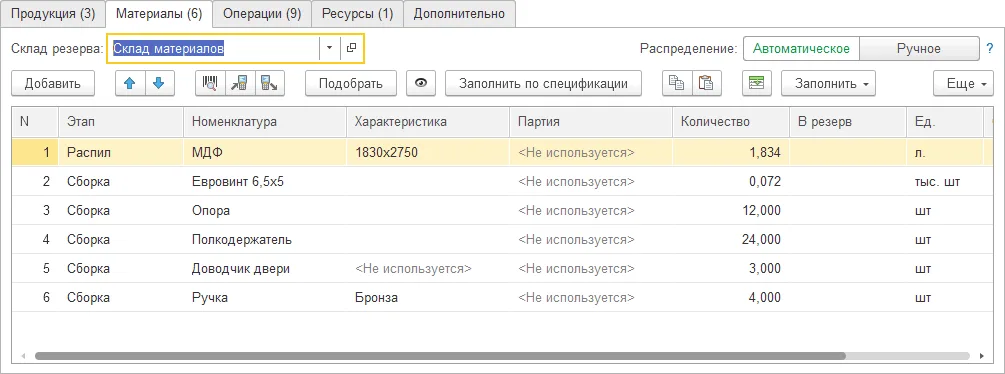
Task: Click the Ед. column header
Action: 944,122
